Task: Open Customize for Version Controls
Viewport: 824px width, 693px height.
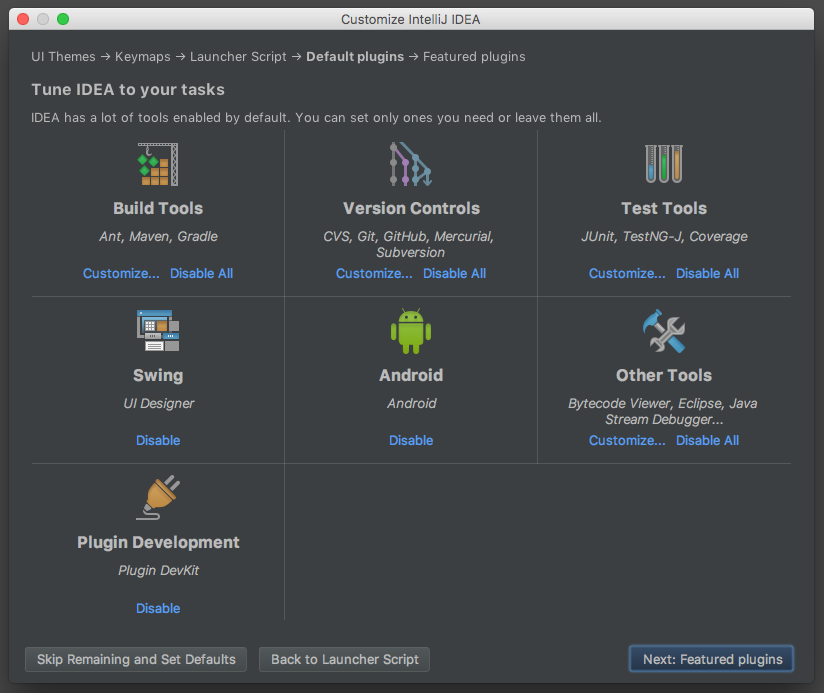Action: click(x=374, y=273)
